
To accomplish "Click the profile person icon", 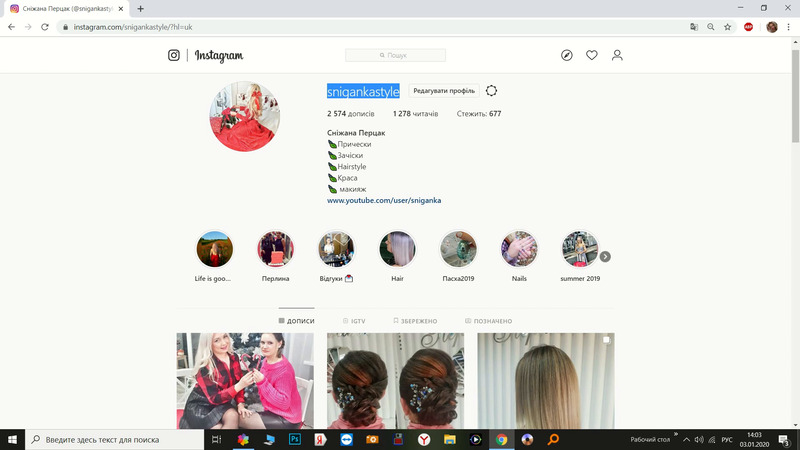I will (617, 56).
